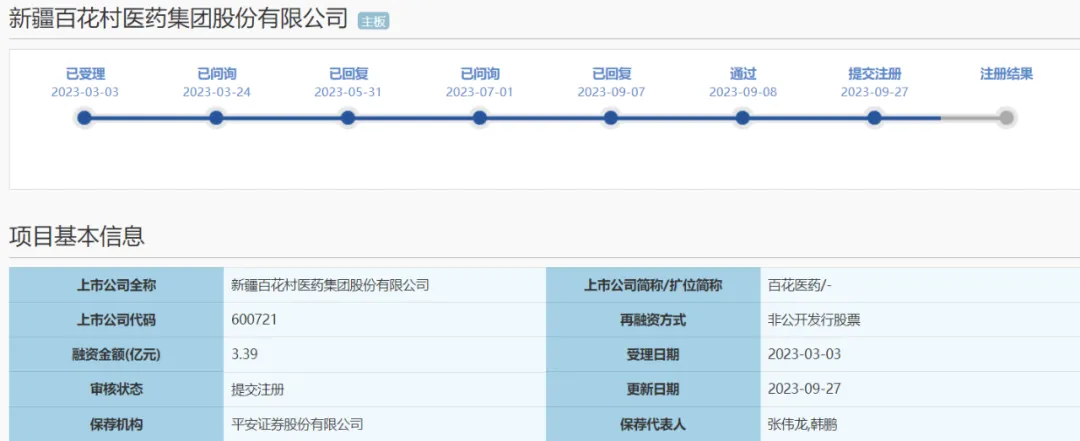
Task: Select the 提交注册 timeline node dot
Action: tap(874, 118)
